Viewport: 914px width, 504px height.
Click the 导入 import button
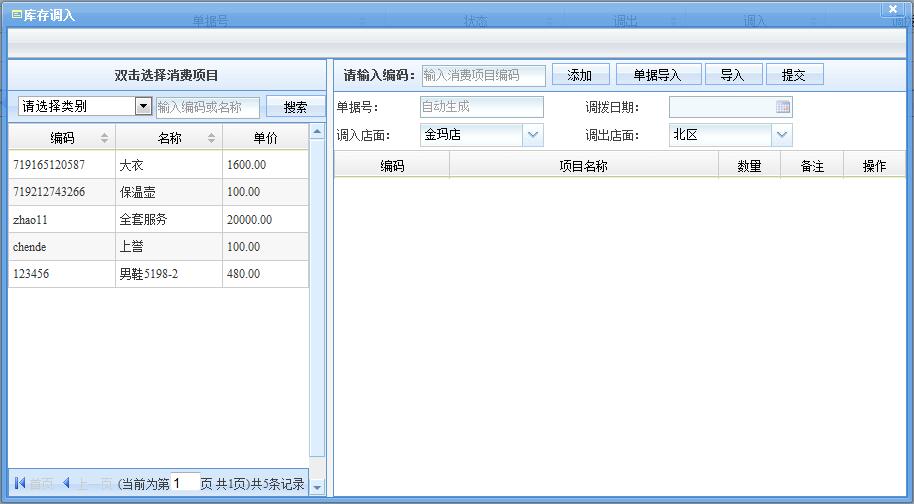pyautogui.click(x=733, y=75)
